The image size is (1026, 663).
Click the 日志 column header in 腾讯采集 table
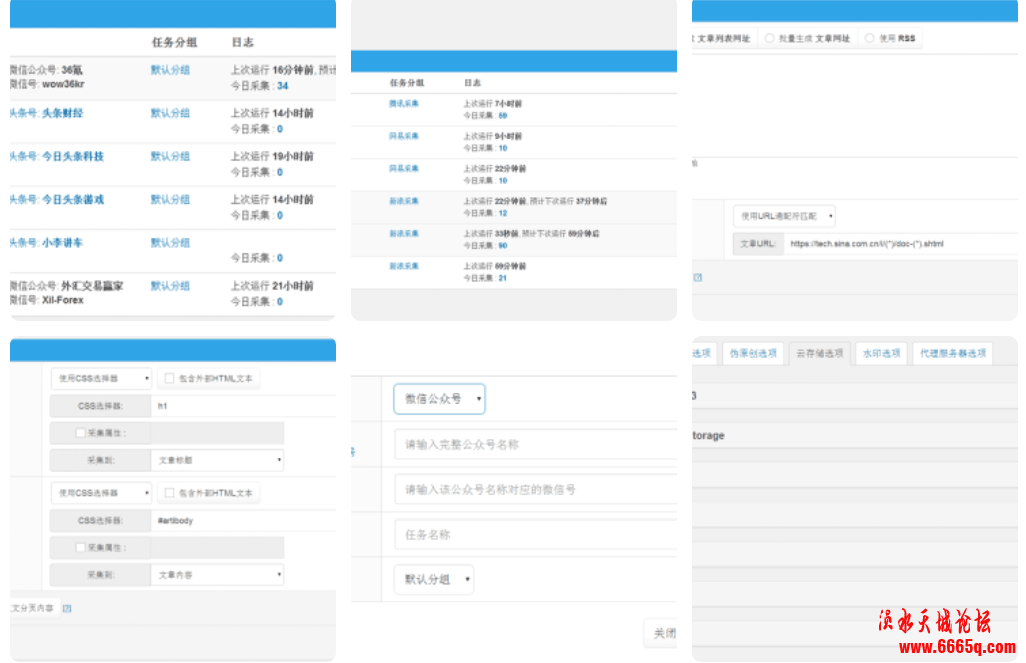pyautogui.click(x=472, y=83)
